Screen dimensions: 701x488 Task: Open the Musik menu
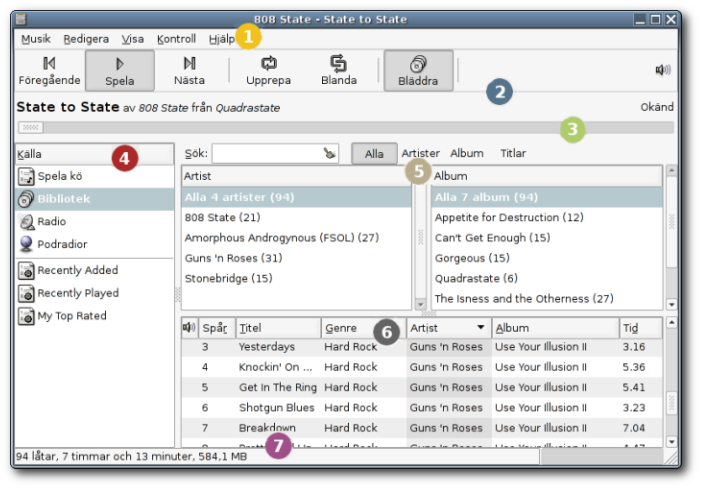point(36,39)
